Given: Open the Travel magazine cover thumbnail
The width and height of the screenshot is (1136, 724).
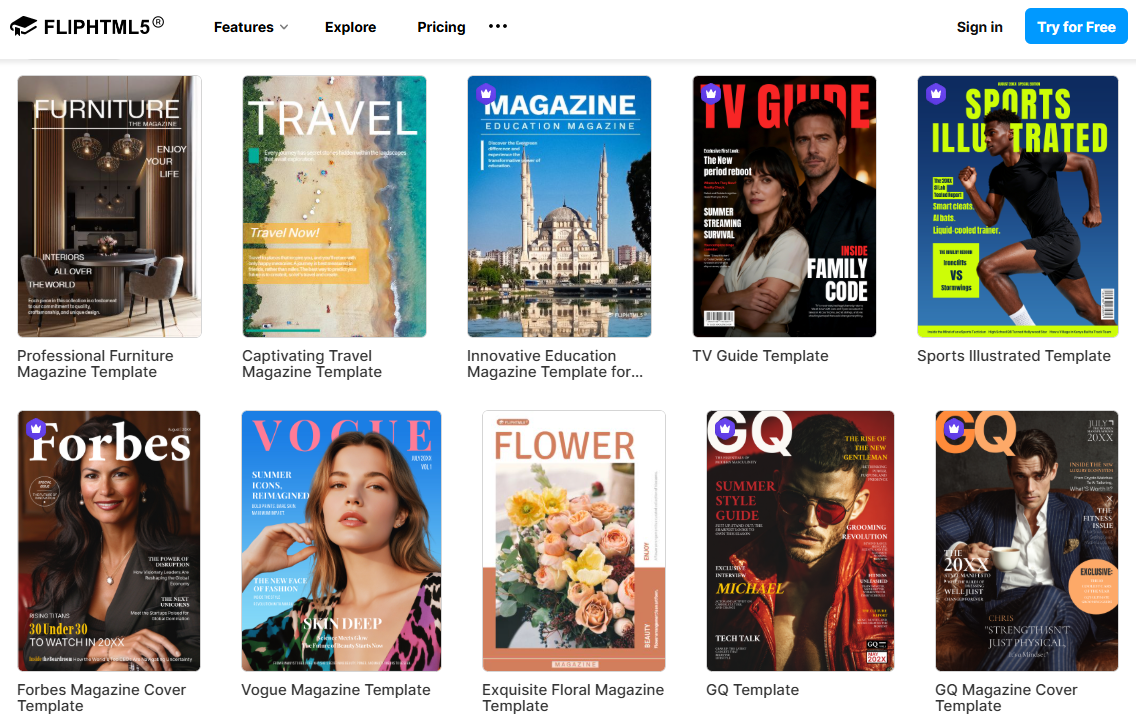Looking at the screenshot, I should point(334,207).
